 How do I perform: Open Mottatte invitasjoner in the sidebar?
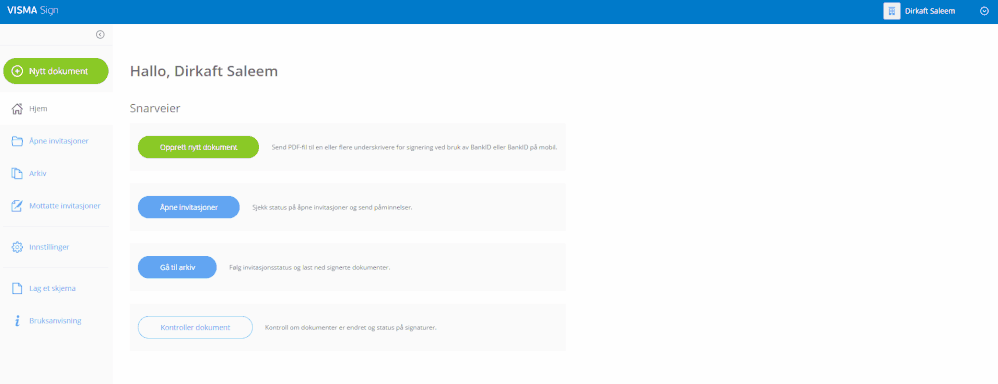pos(57,206)
